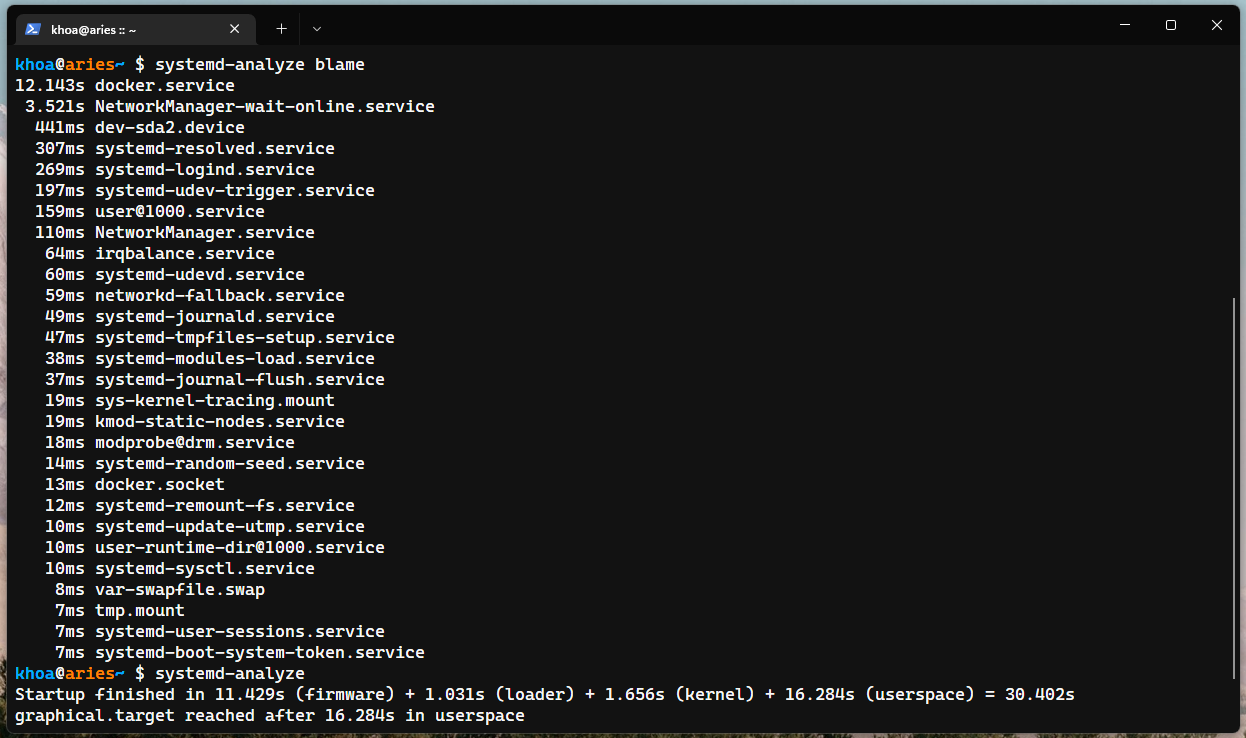The image size is (1246, 738).
Task: Close the terminal window
Action: [x=1217, y=26]
